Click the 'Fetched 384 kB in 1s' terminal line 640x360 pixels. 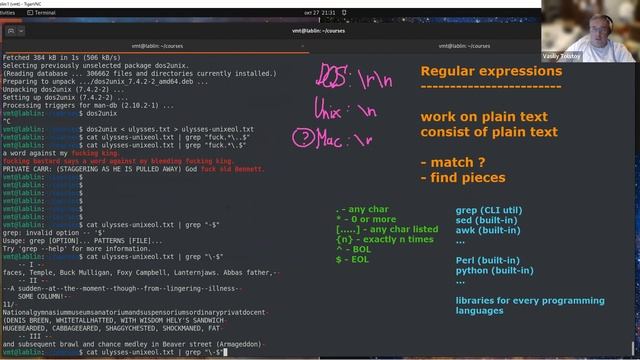[x=62, y=58]
